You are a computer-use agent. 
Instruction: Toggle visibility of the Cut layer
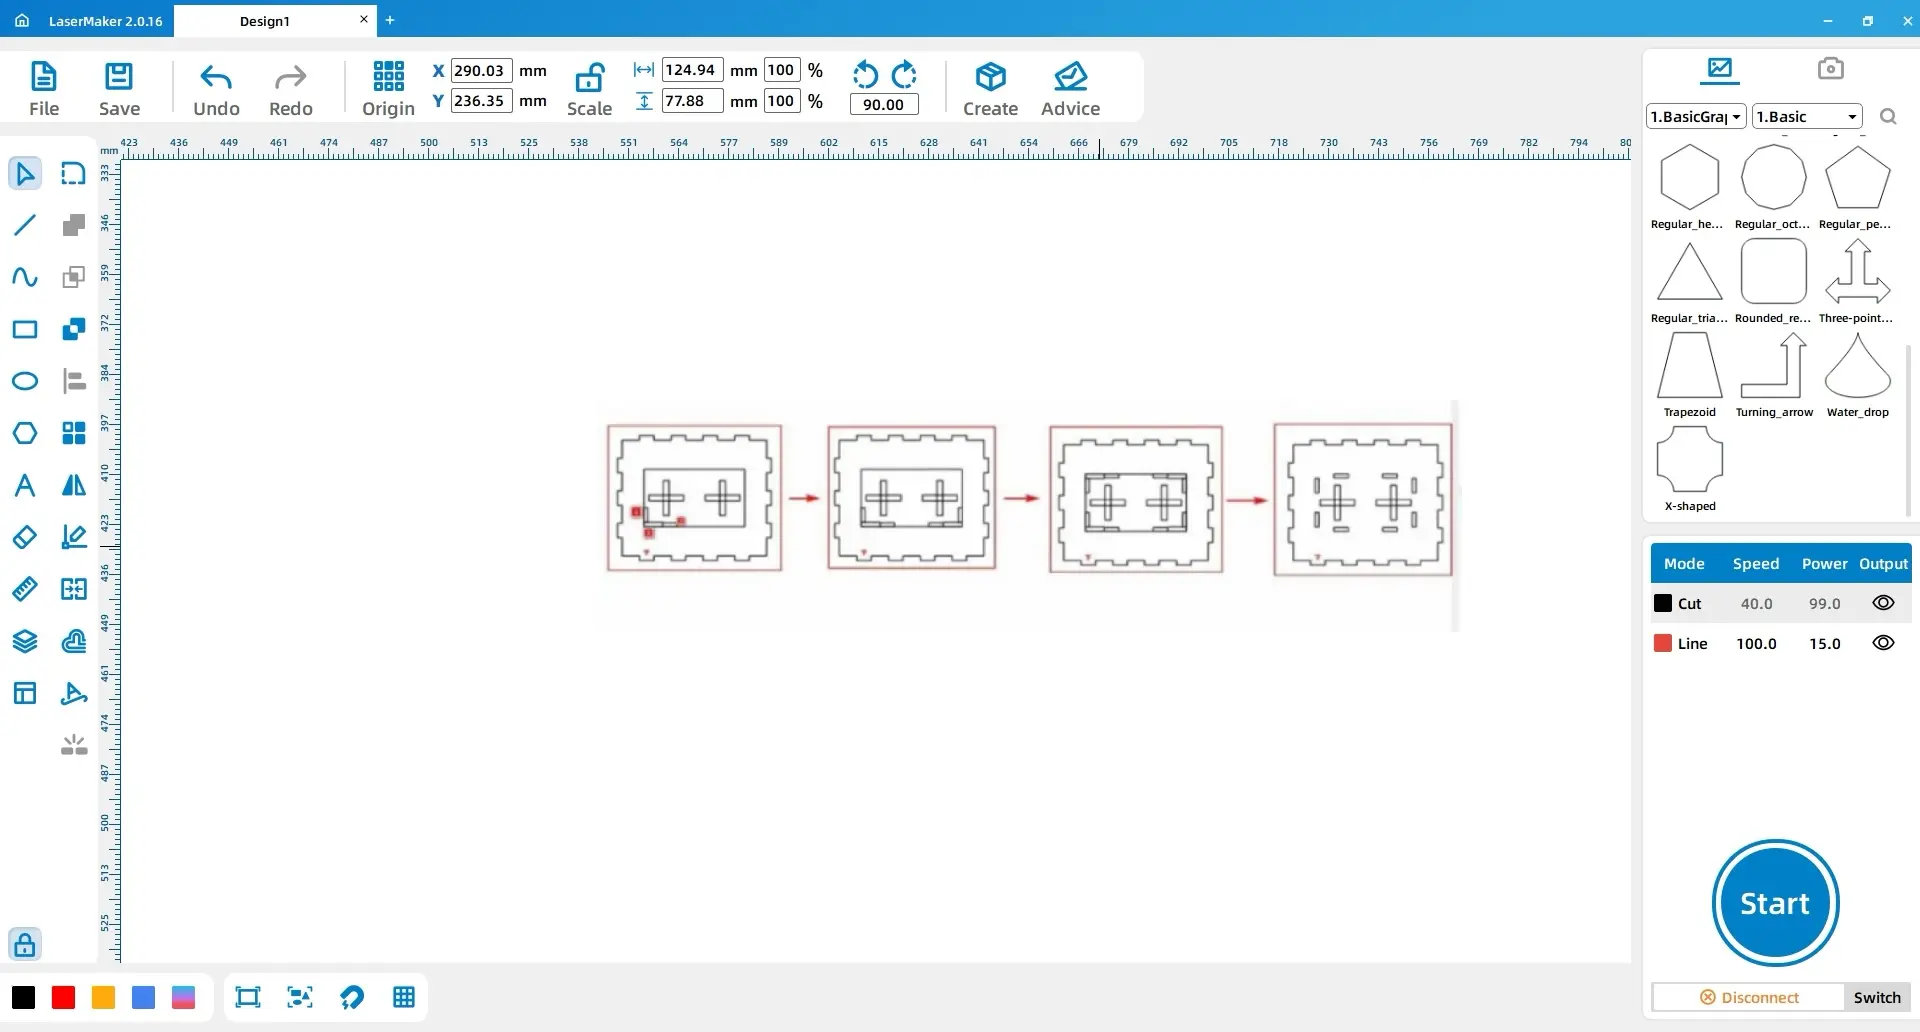click(1883, 603)
